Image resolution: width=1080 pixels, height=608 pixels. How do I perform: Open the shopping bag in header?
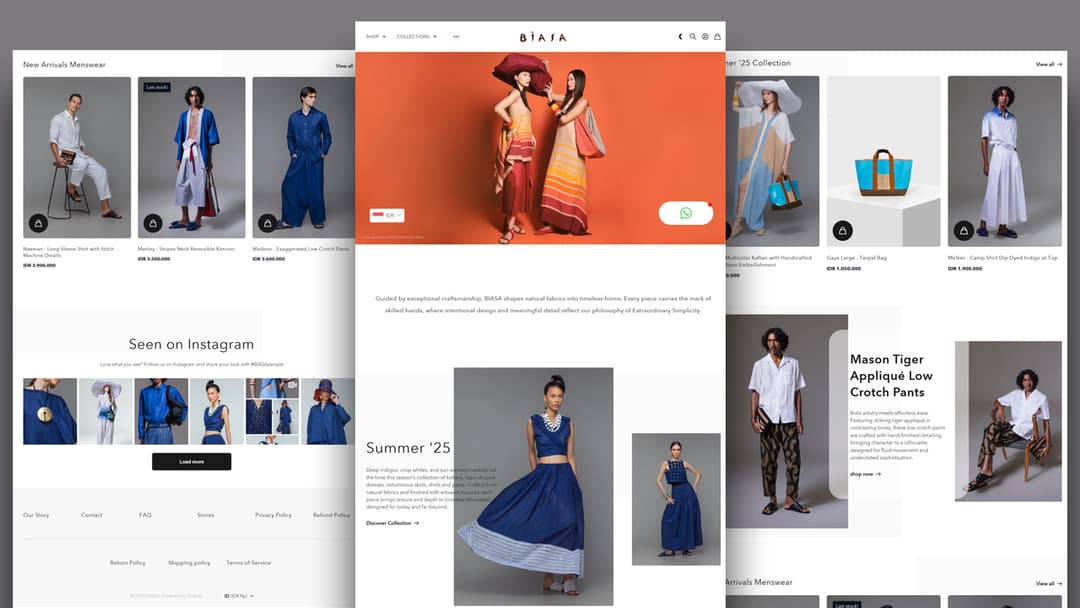point(717,37)
